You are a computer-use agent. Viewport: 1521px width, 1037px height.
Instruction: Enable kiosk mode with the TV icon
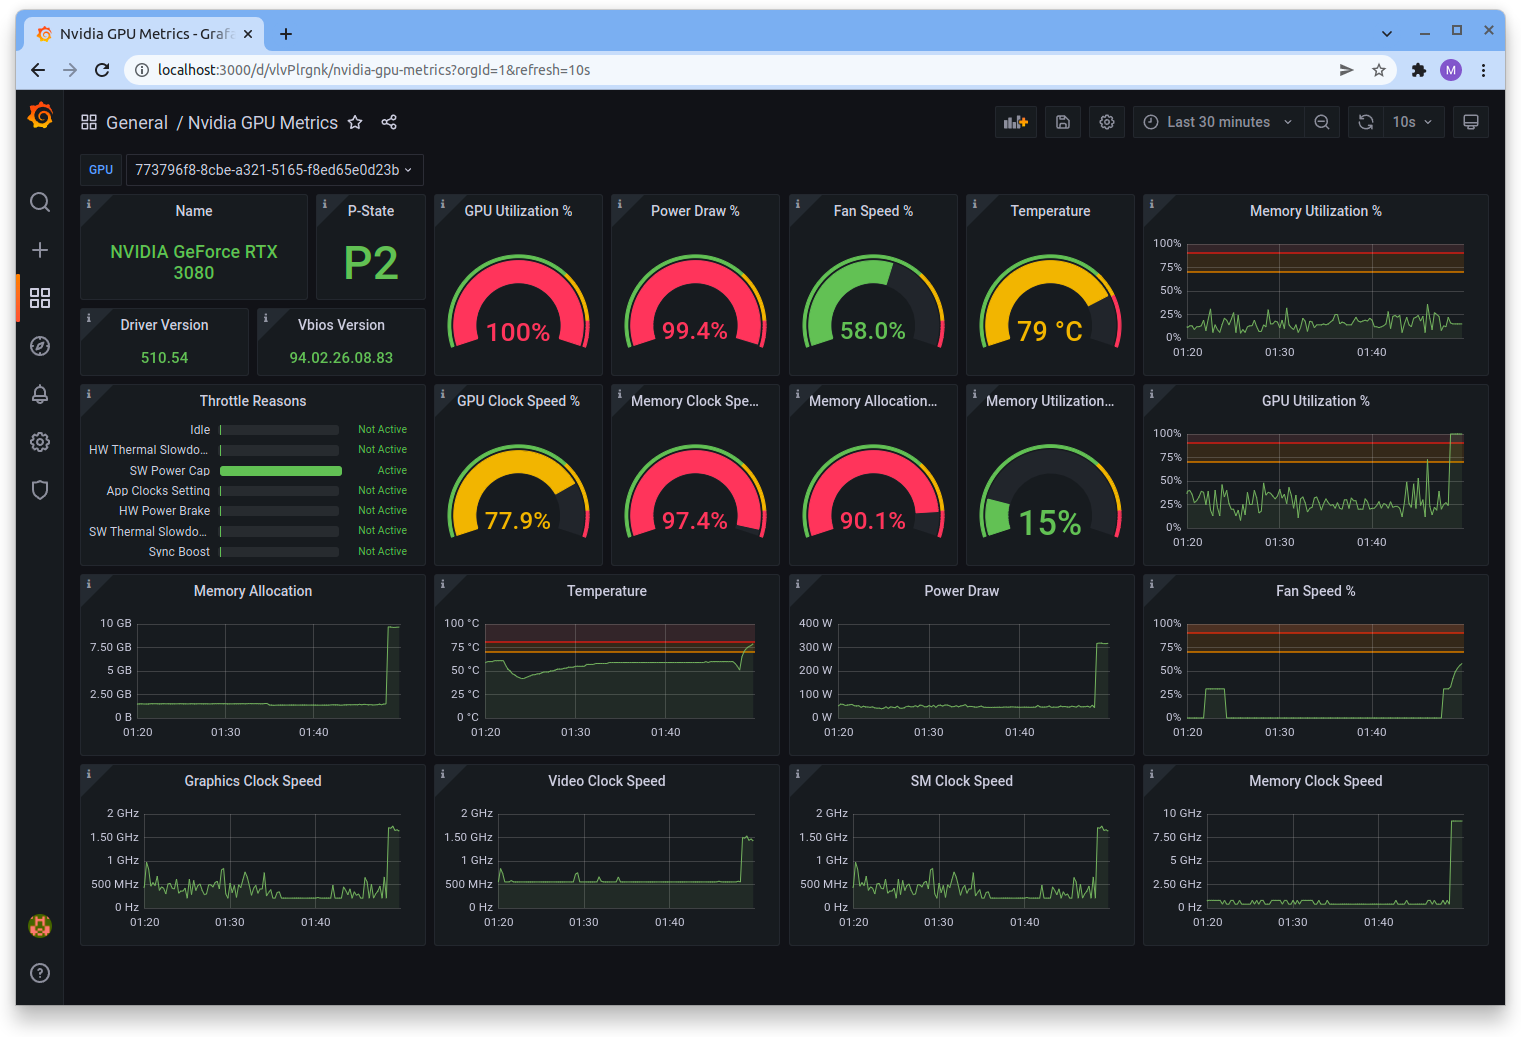coord(1470,121)
